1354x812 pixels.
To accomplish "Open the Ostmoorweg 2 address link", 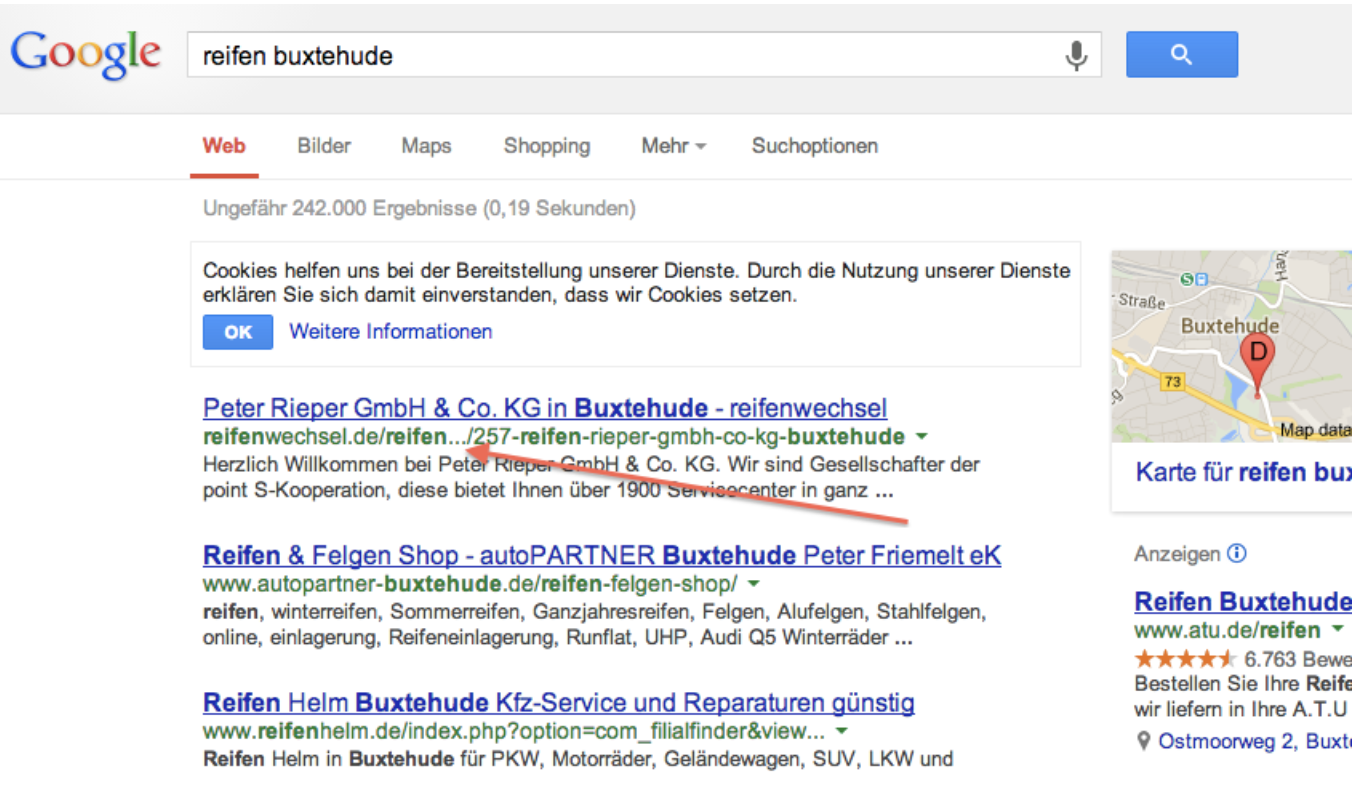I will point(1256,742).
